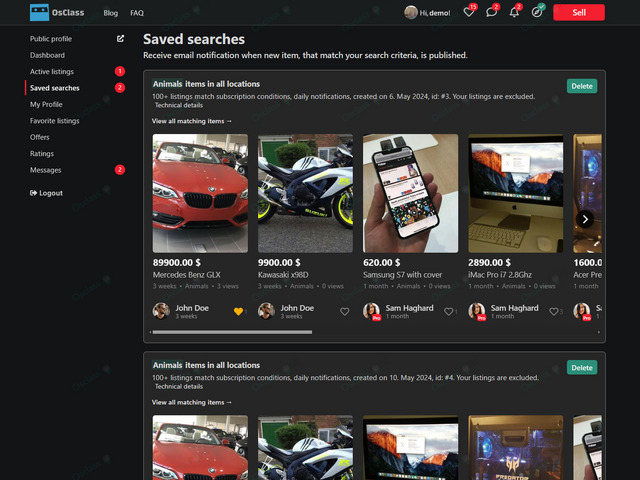View all matching items for first search
Image resolution: width=640 pixels, height=480 pixels.
(x=191, y=121)
